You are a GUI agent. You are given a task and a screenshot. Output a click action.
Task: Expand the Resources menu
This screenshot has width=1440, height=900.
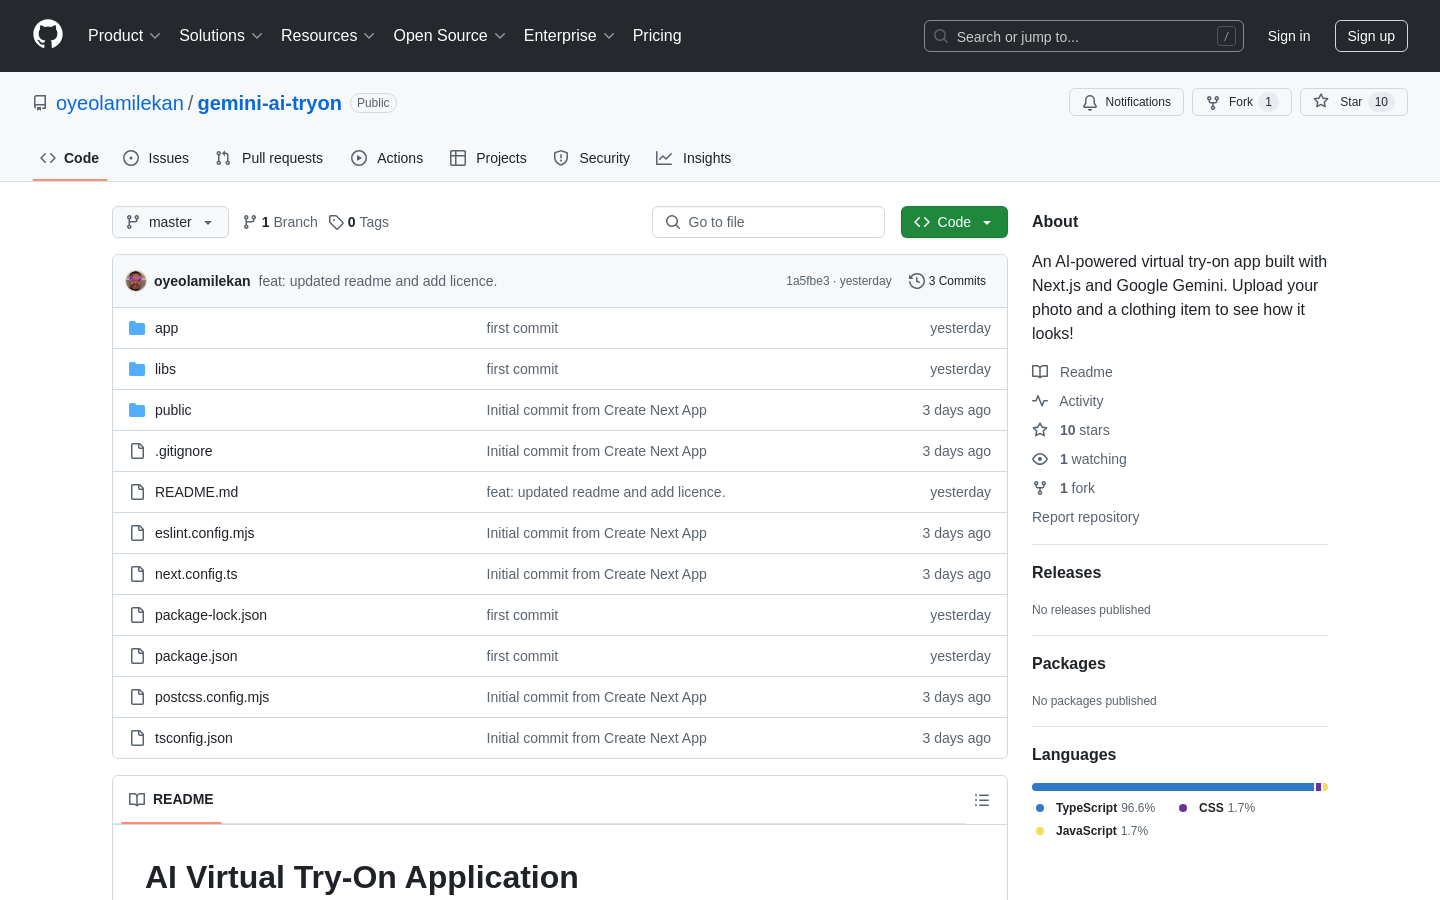coord(328,35)
